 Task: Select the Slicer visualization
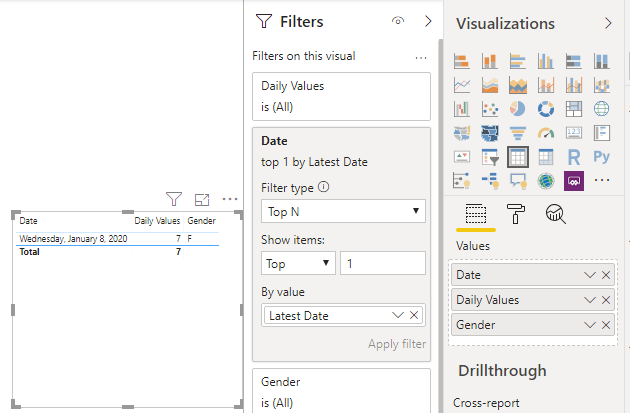tap(489, 156)
